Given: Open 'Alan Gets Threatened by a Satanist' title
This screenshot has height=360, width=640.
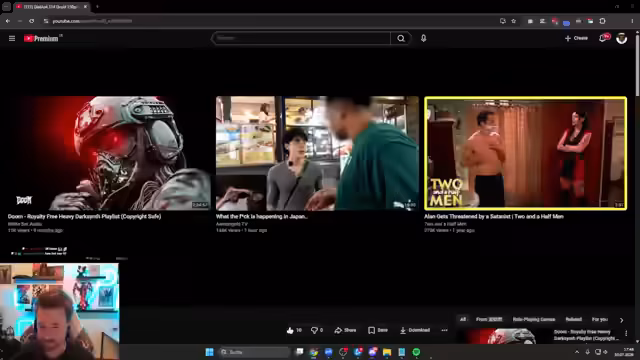Looking at the screenshot, I should [494, 217].
